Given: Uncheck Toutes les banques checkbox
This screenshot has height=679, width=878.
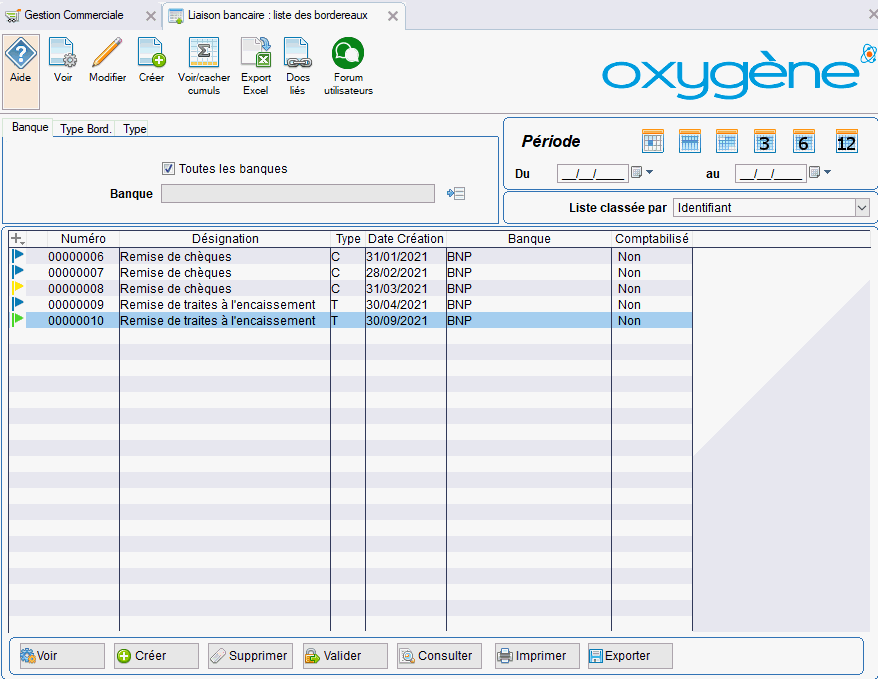Looking at the screenshot, I should (168, 168).
